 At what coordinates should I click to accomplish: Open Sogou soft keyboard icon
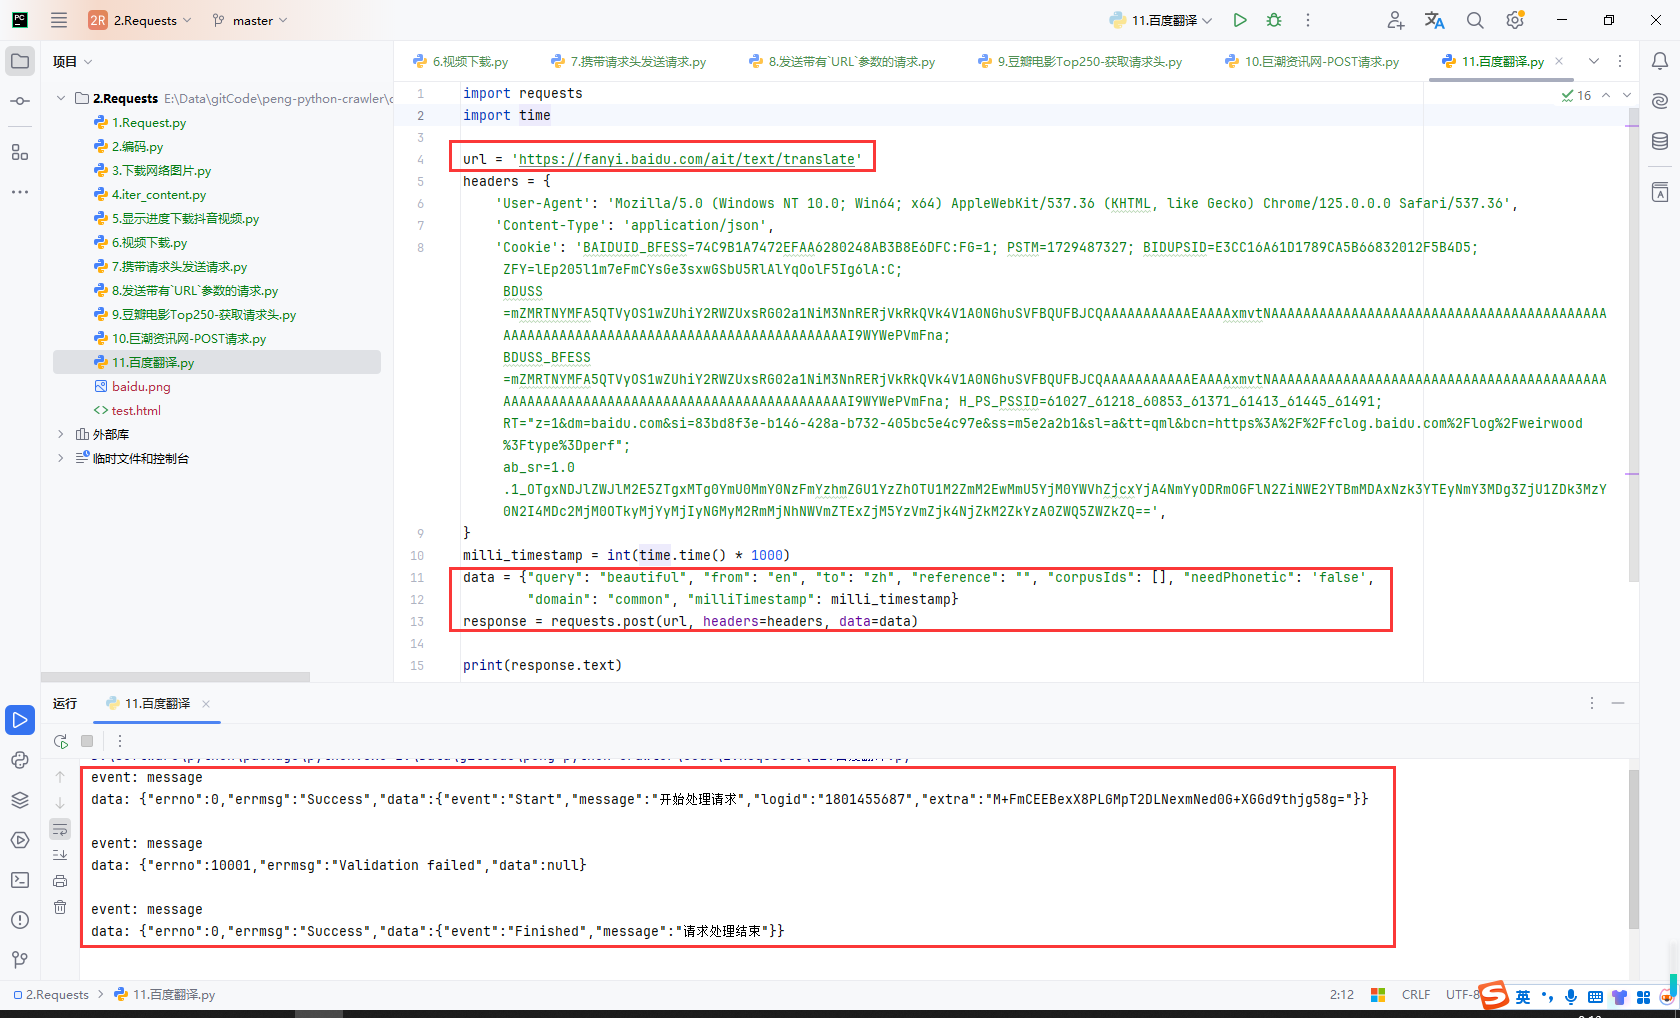pos(1595,996)
